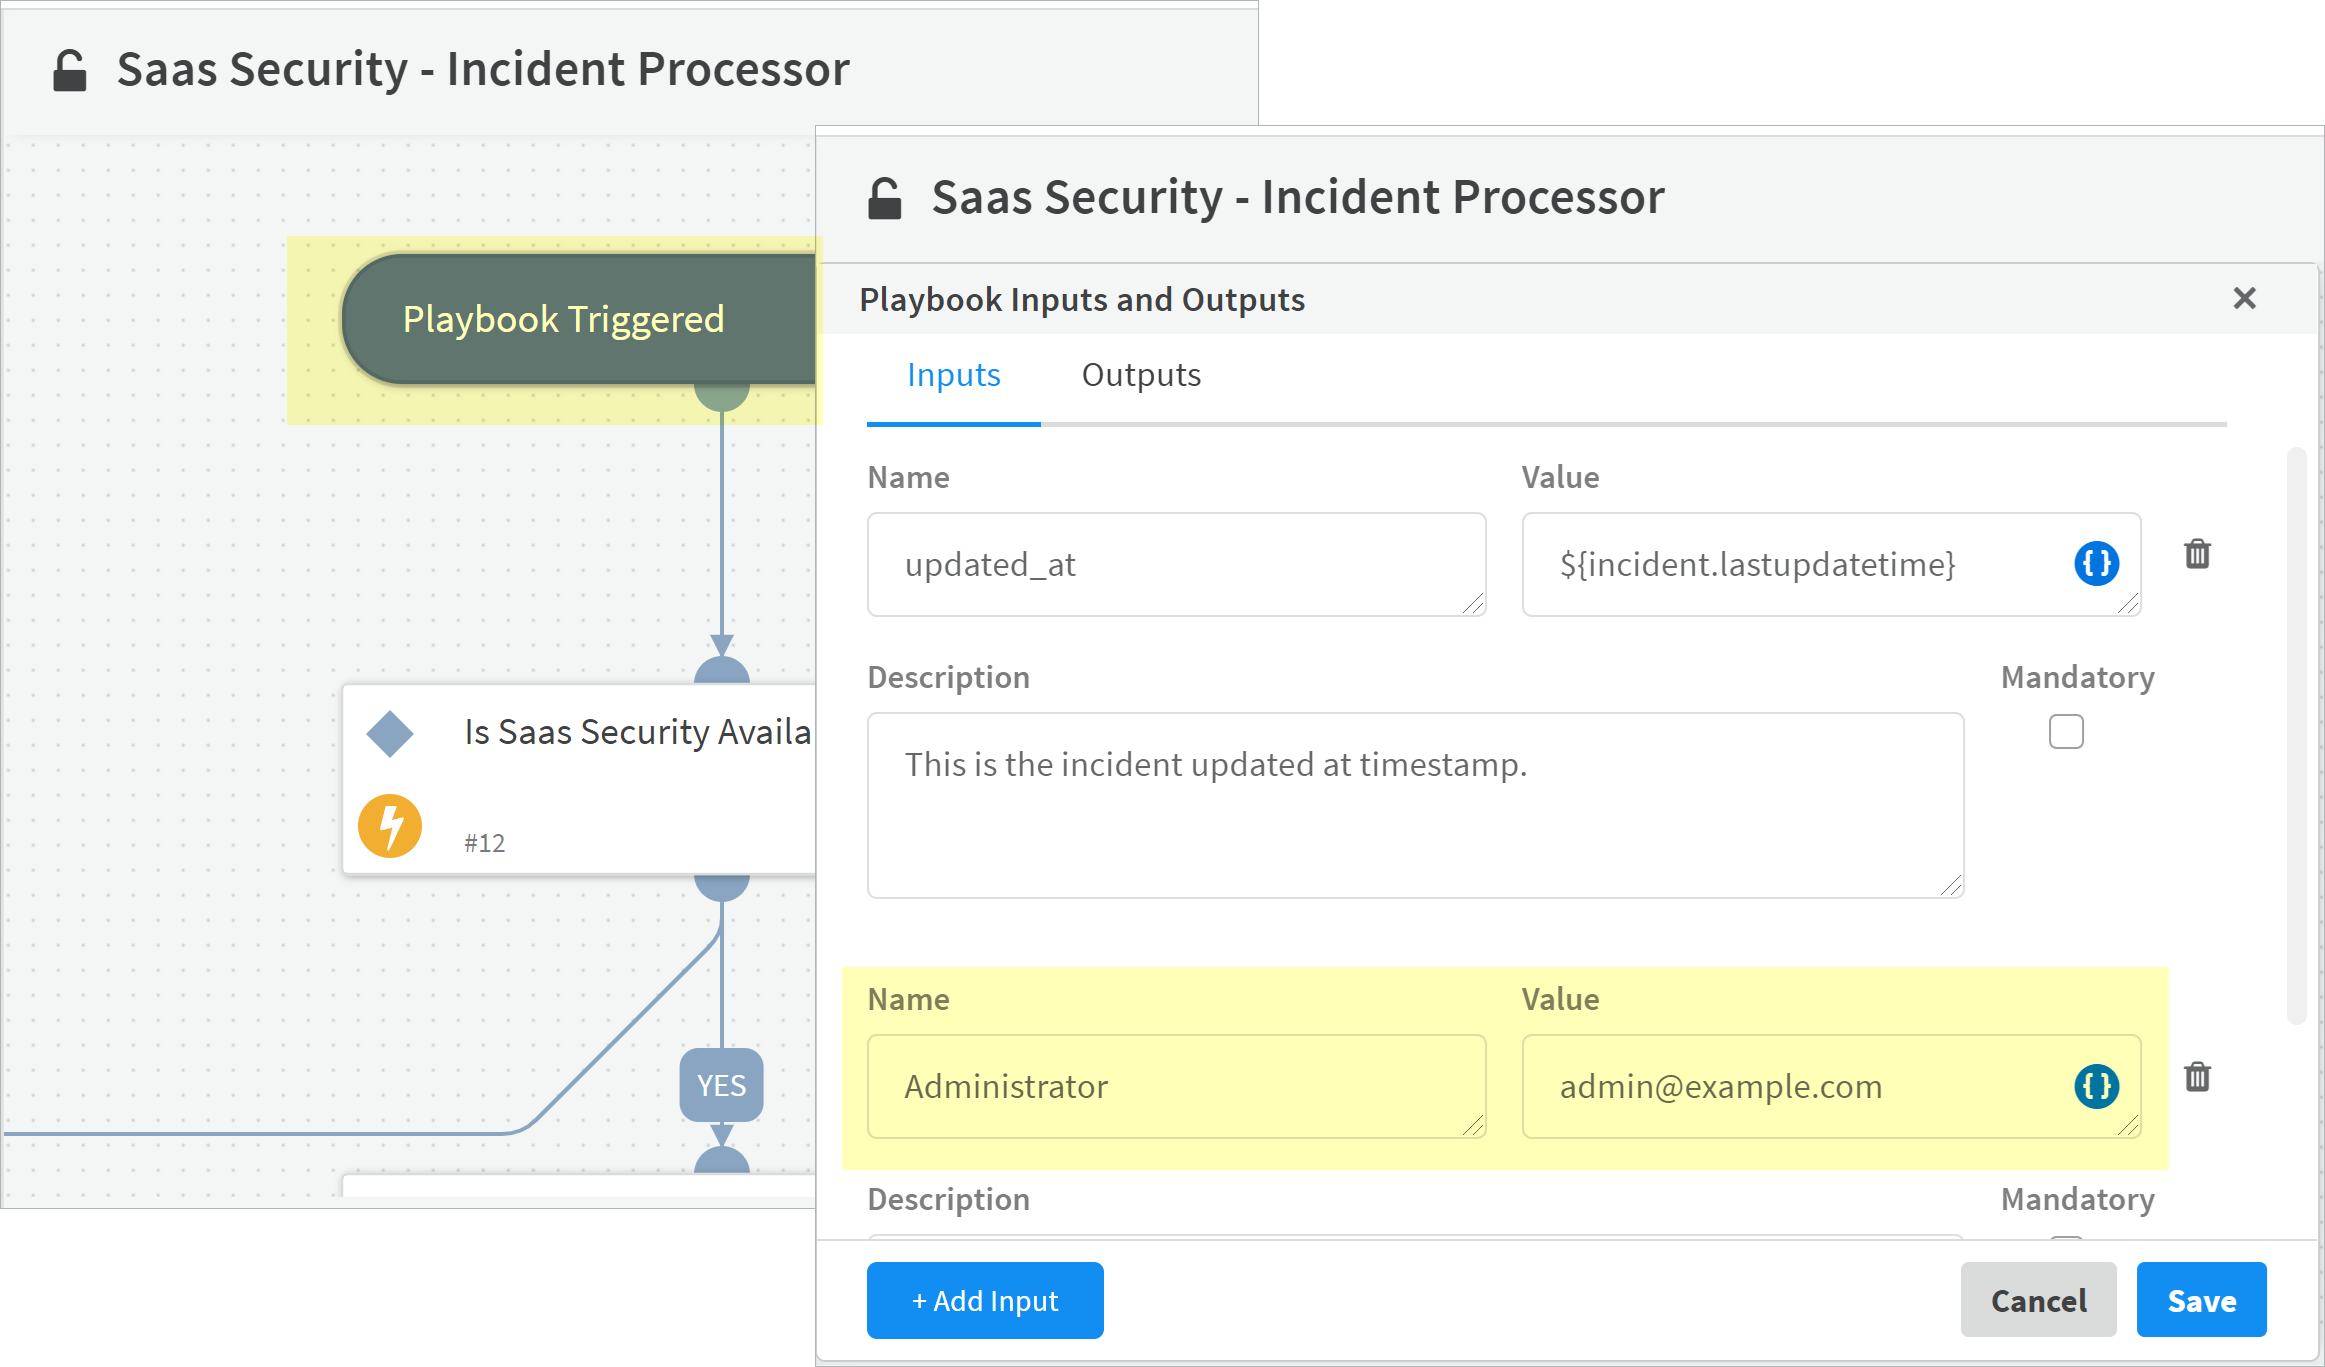Close the Playbook Inputs and Outputs panel
Viewport: 2325px width, 1367px height.
click(2244, 298)
